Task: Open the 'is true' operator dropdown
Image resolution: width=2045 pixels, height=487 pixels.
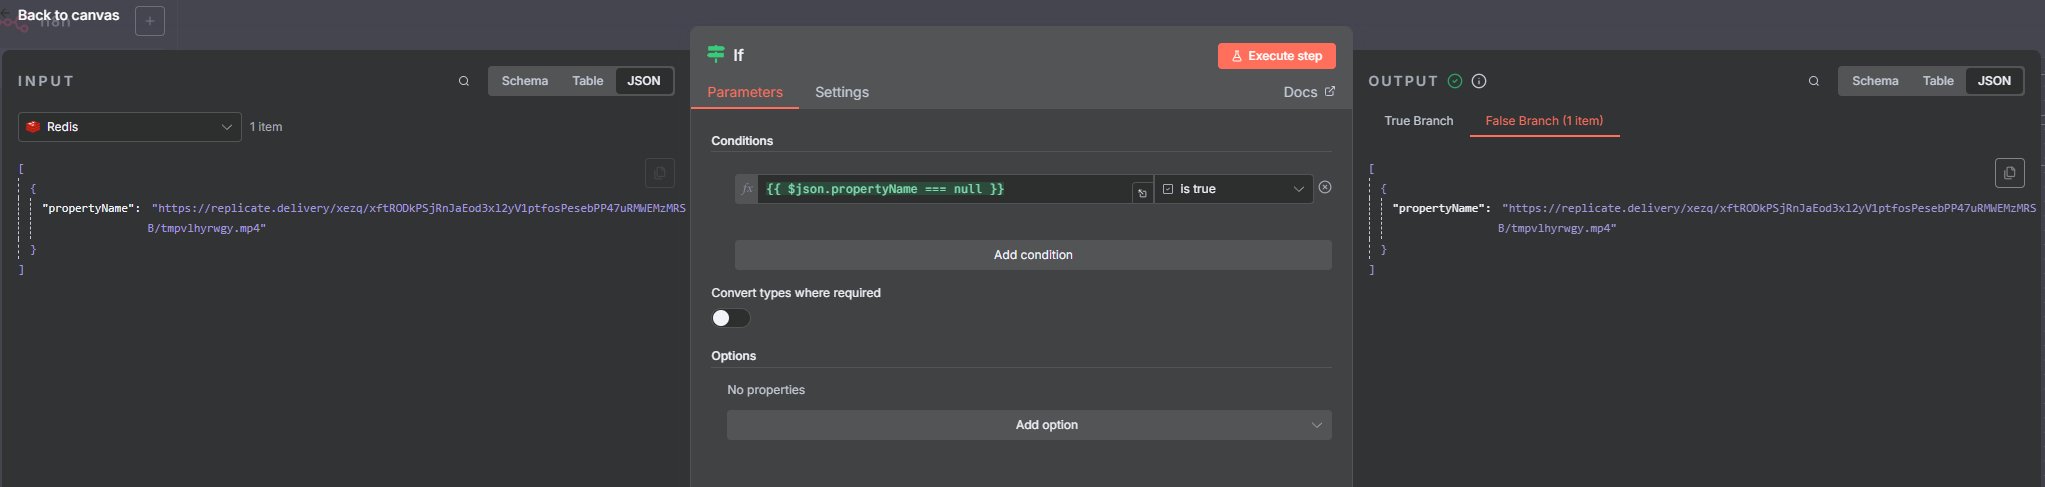Action: click(1234, 189)
